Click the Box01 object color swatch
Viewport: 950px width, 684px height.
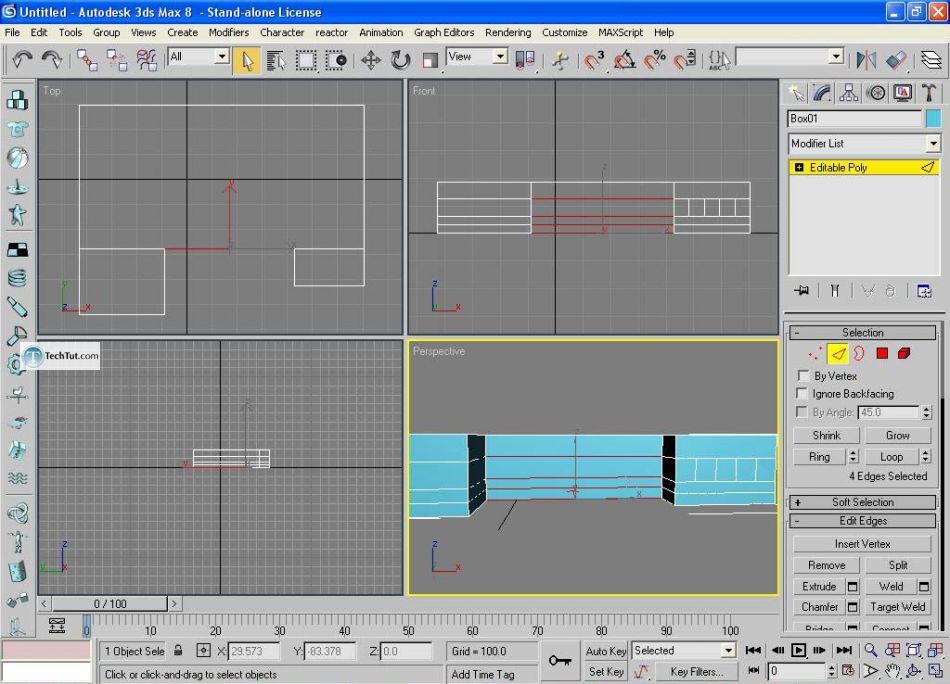tap(933, 118)
